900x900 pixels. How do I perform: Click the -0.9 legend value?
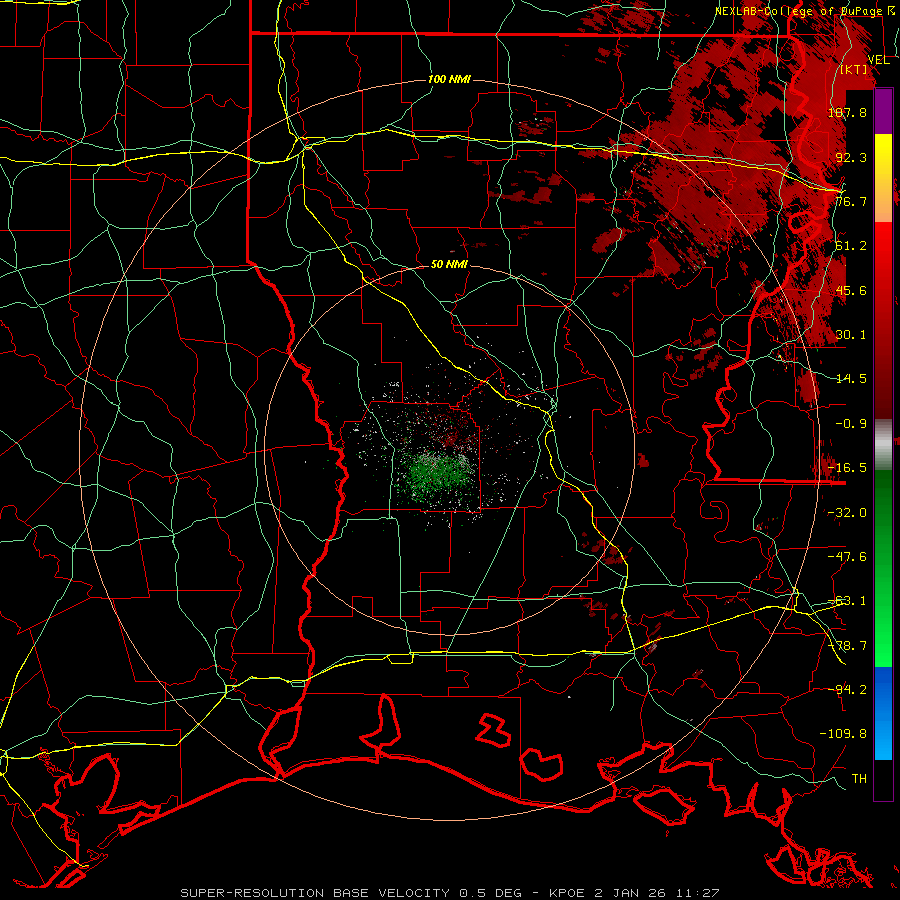[x=851, y=423]
